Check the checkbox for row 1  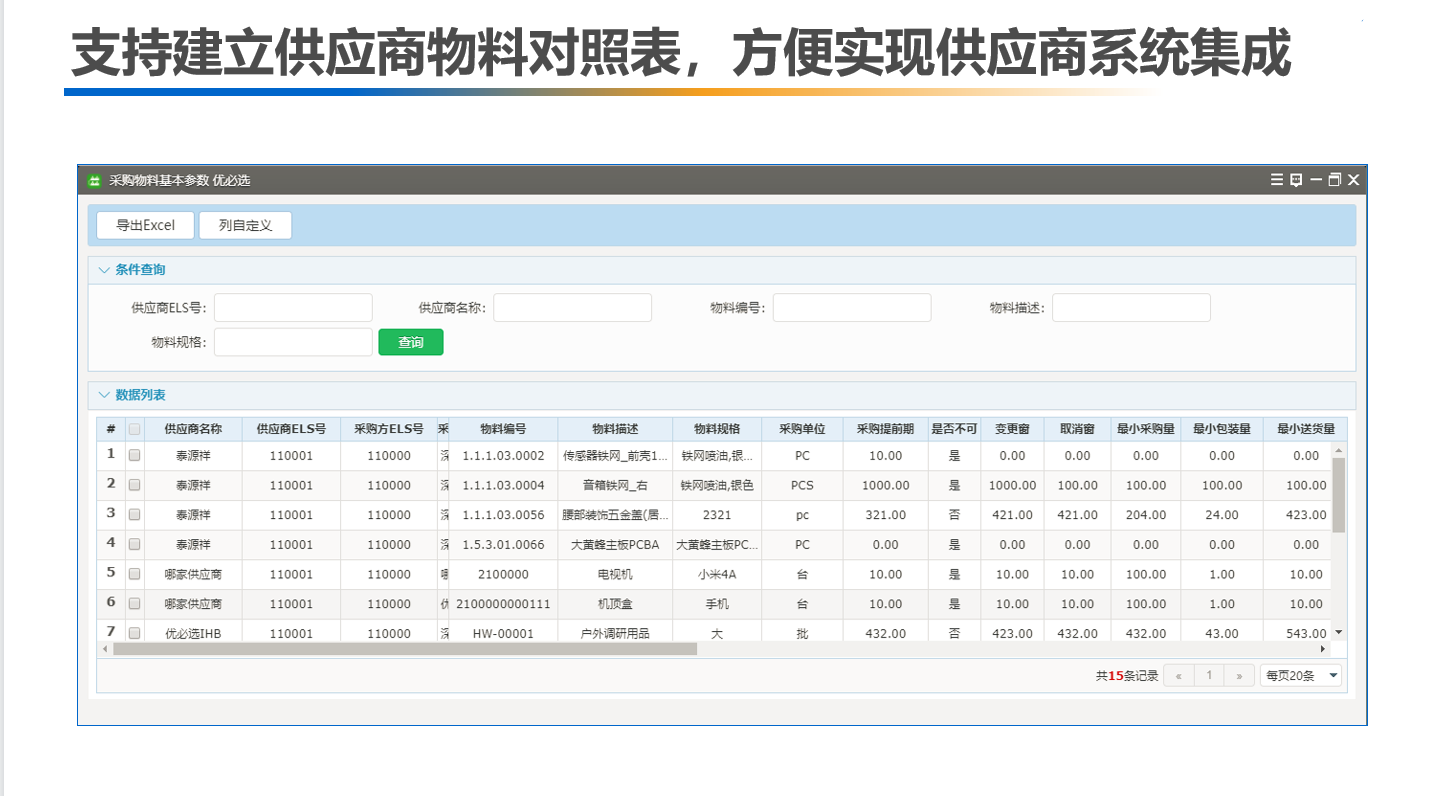point(134,455)
